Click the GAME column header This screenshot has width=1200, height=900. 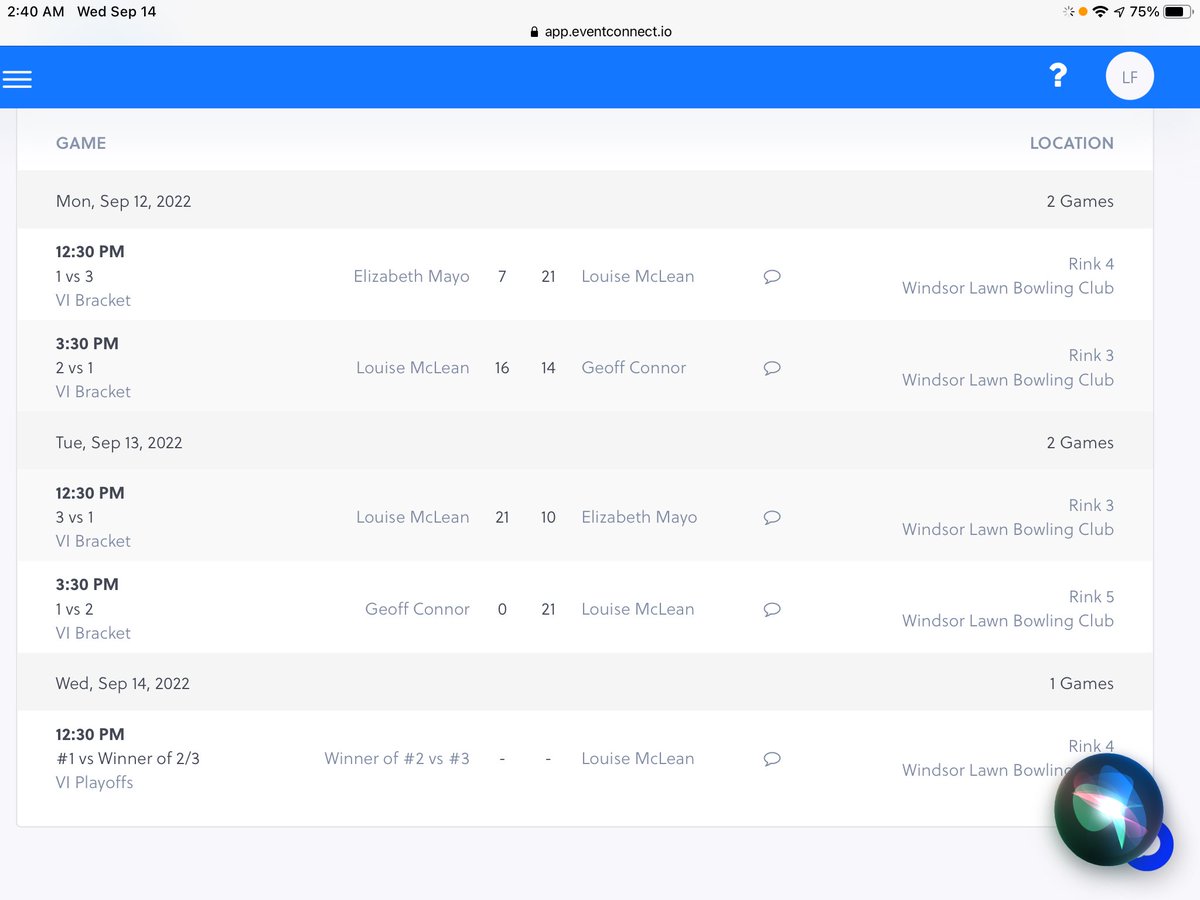(x=81, y=143)
